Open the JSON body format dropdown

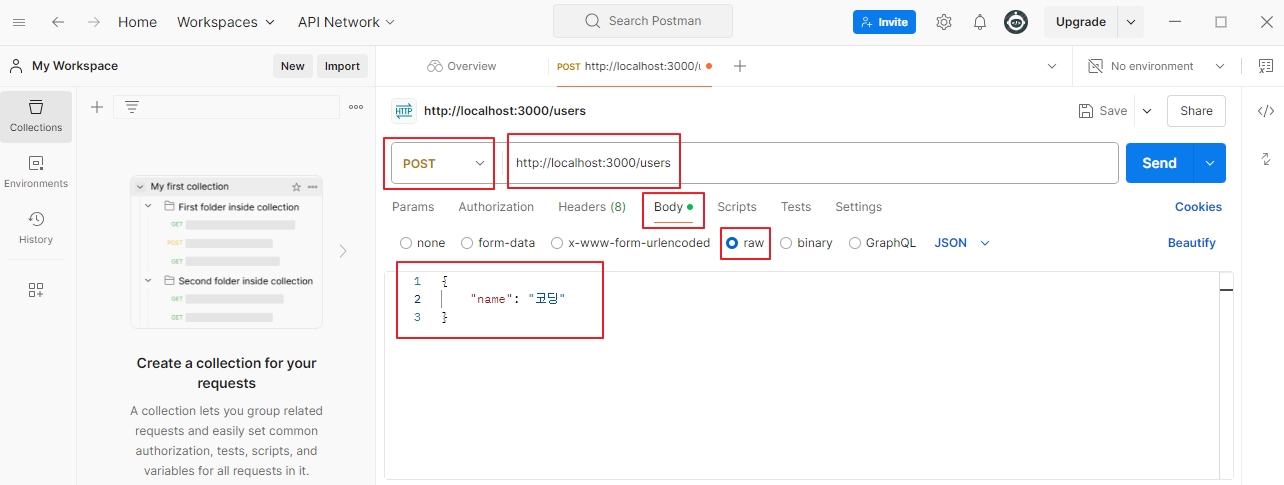[962, 243]
